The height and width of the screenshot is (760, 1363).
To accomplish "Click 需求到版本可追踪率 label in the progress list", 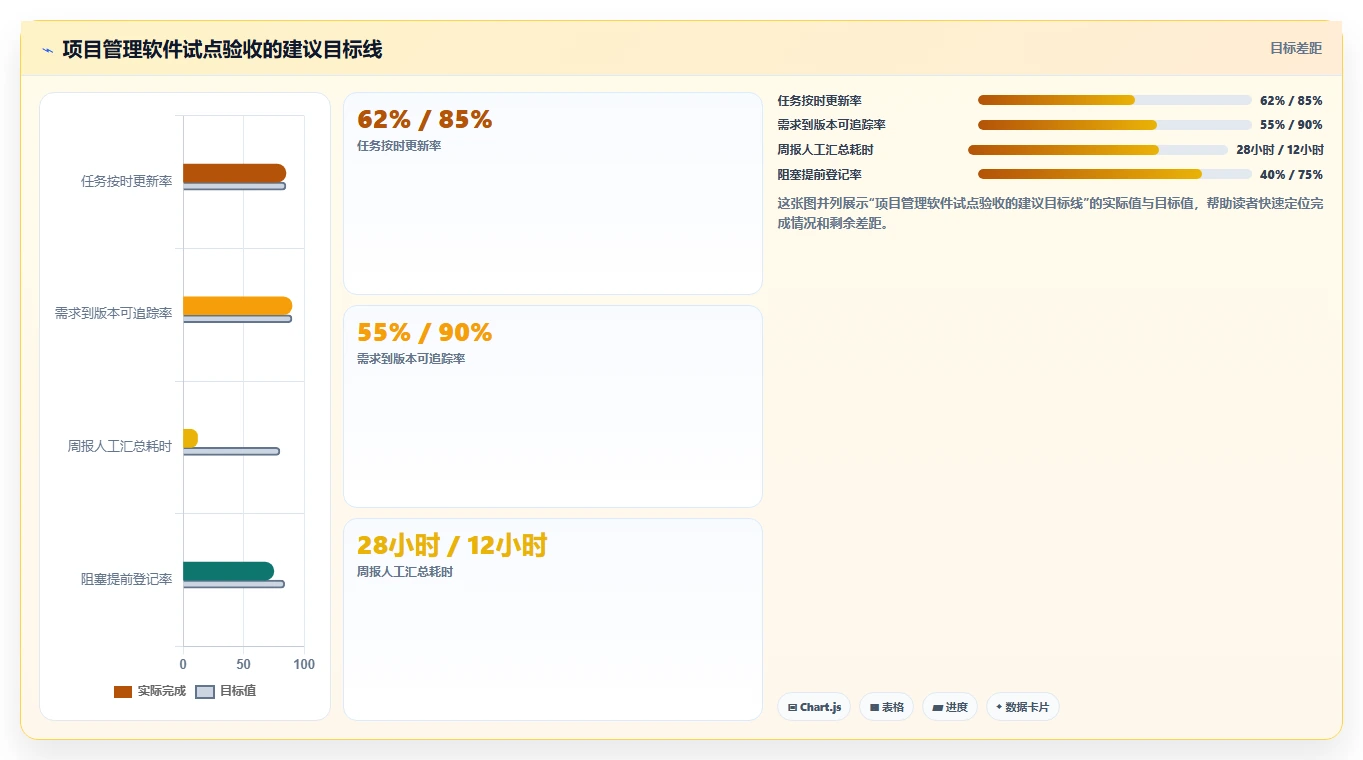I will 832,125.
